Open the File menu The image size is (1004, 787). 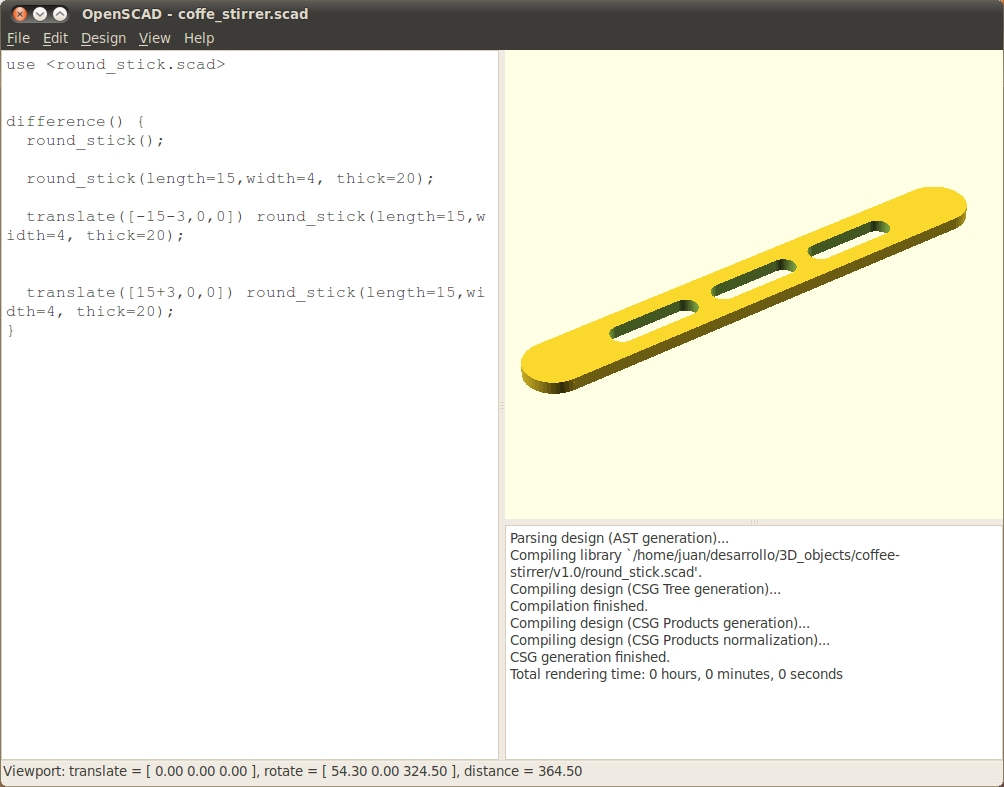(x=18, y=38)
